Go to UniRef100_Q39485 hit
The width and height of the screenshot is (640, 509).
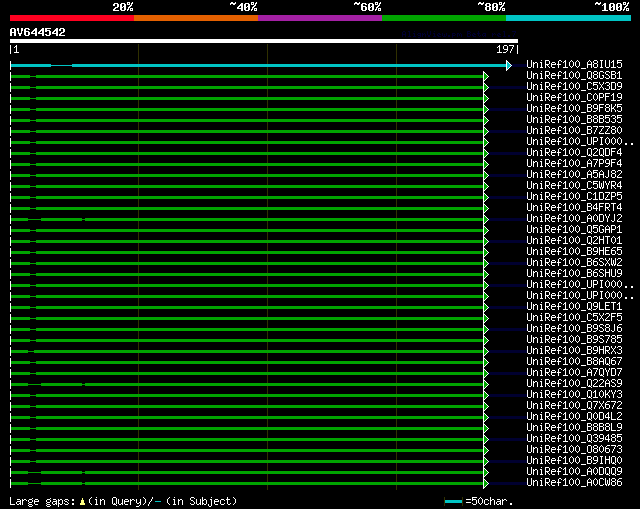tap(574, 439)
